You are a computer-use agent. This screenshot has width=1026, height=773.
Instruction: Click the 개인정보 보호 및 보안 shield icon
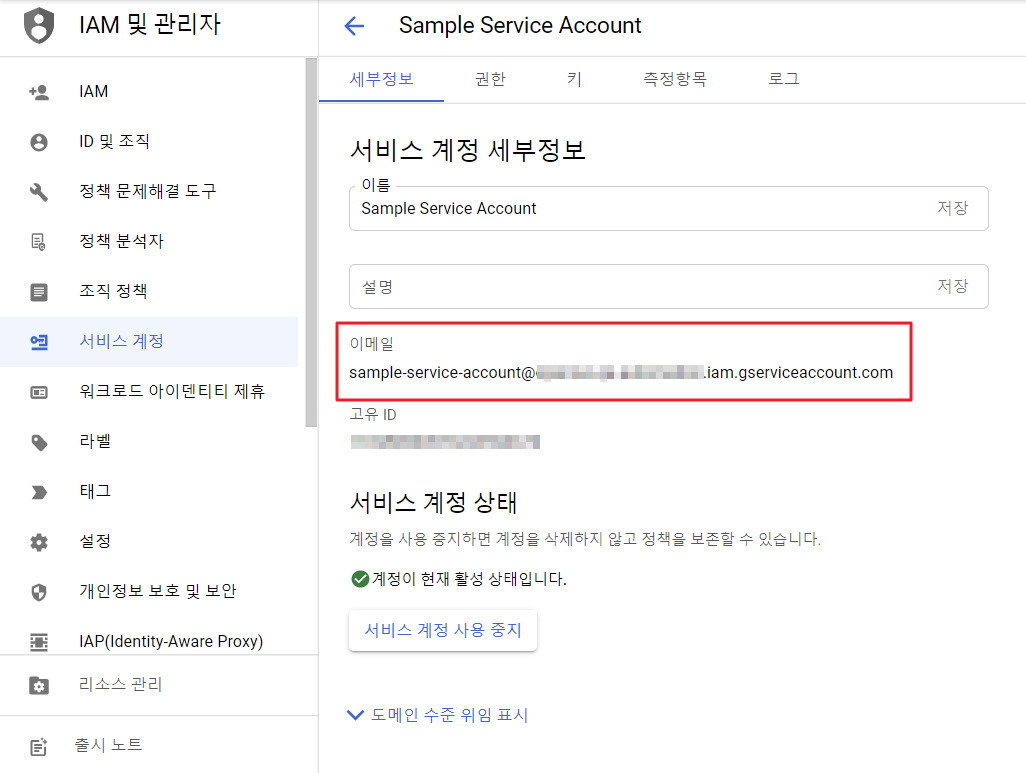click(x=39, y=592)
